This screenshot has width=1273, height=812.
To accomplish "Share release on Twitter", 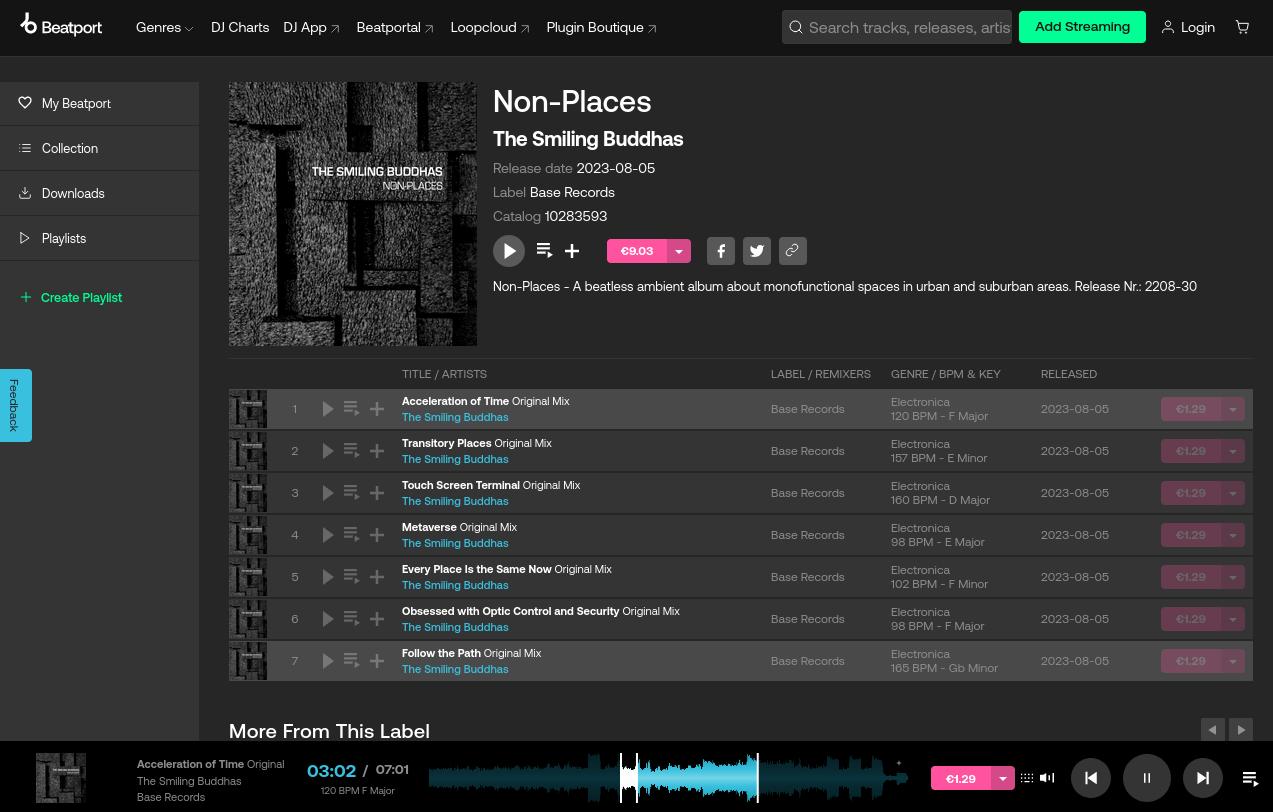I will (x=757, y=251).
